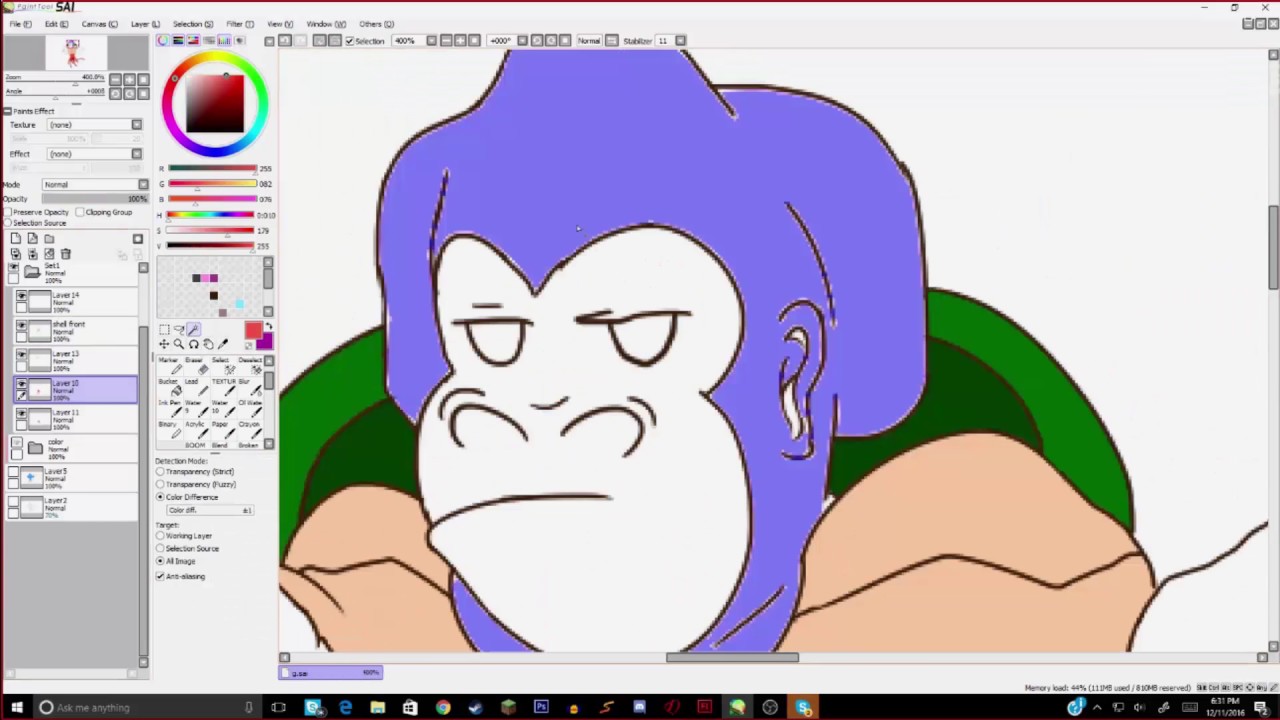This screenshot has height=720, width=1280.
Task: Select the color layer folder
Action: click(x=74, y=447)
